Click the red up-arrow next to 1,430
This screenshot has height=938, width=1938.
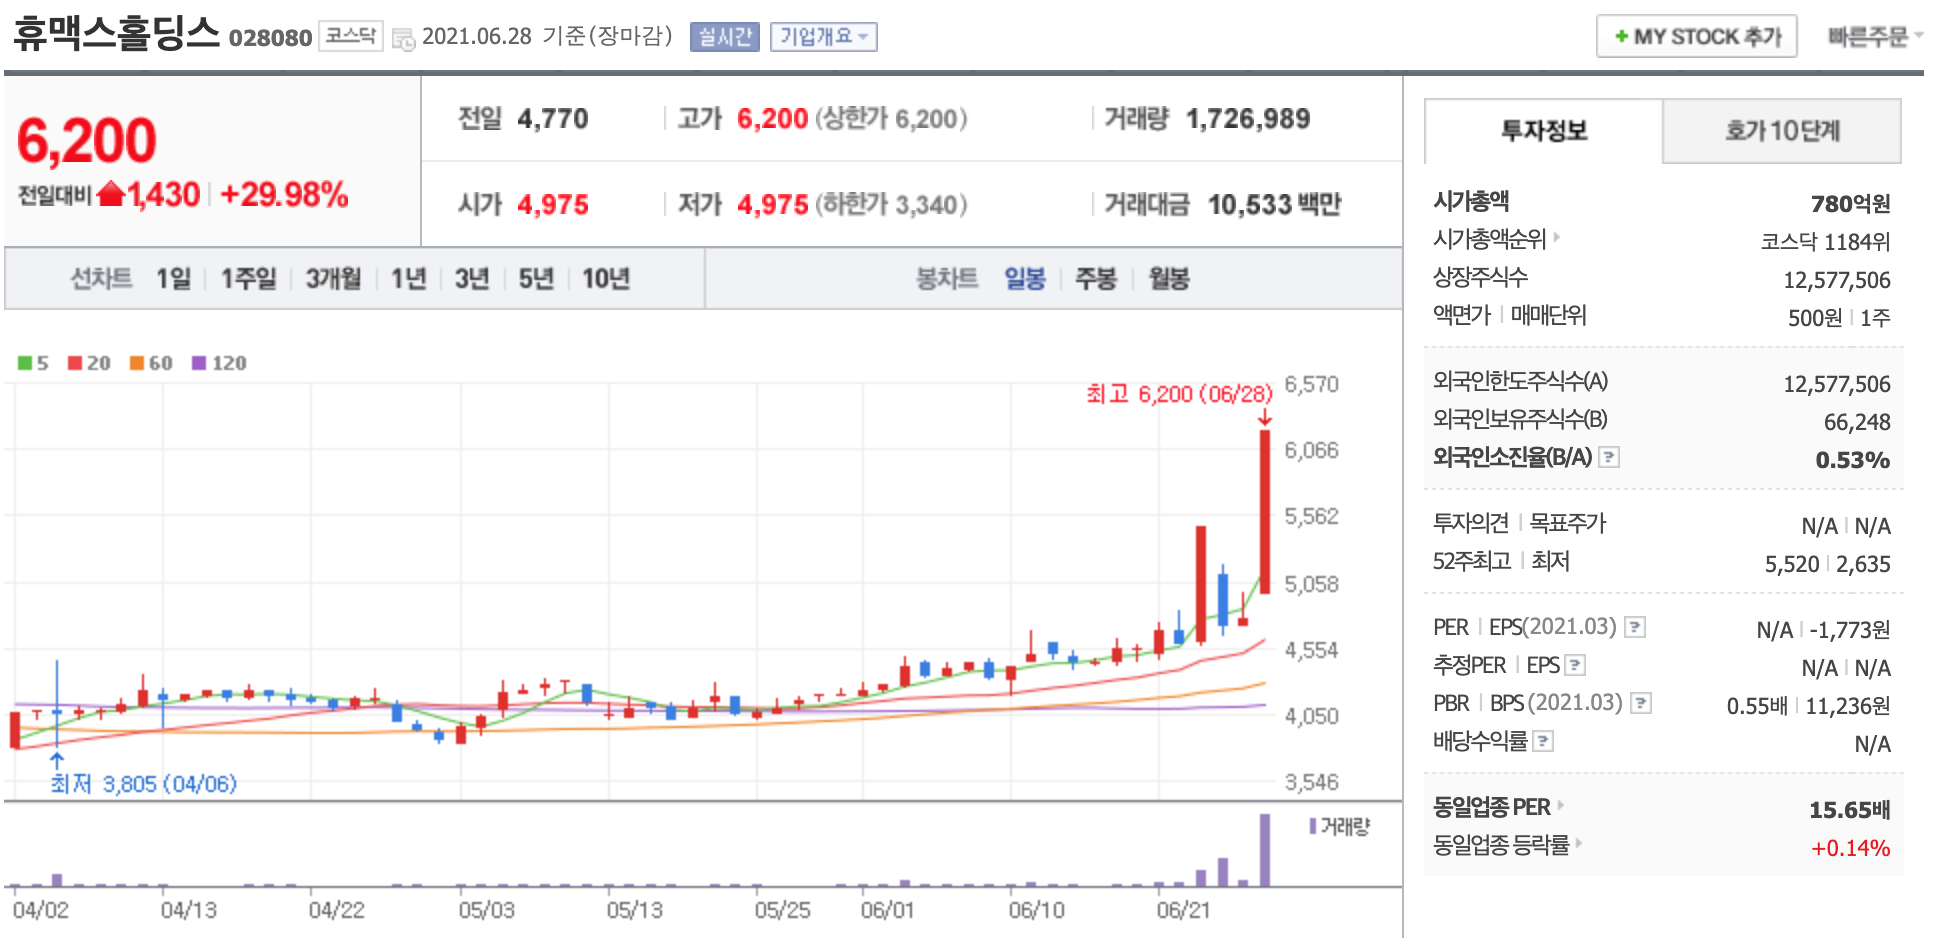click(x=111, y=194)
